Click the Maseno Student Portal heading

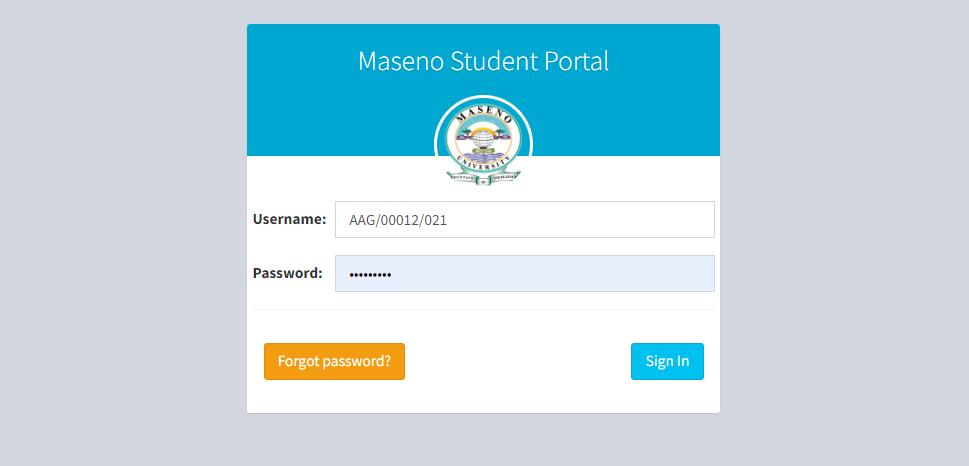pyautogui.click(x=483, y=61)
